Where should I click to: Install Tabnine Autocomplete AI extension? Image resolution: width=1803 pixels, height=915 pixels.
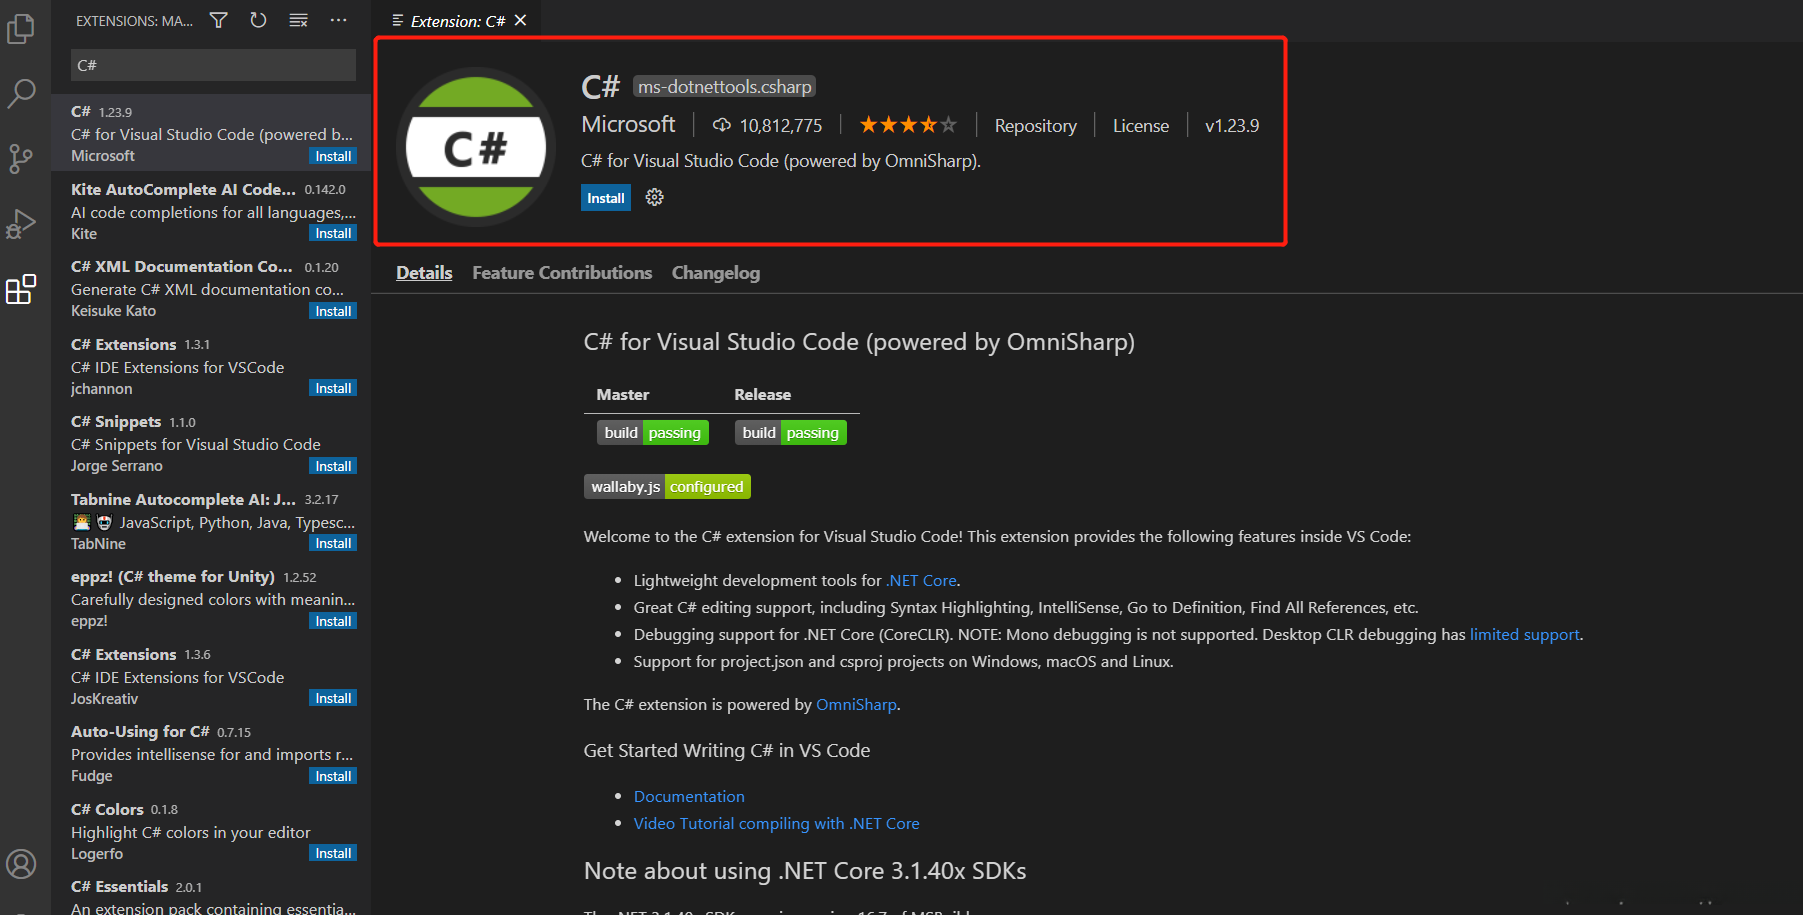click(x=333, y=543)
